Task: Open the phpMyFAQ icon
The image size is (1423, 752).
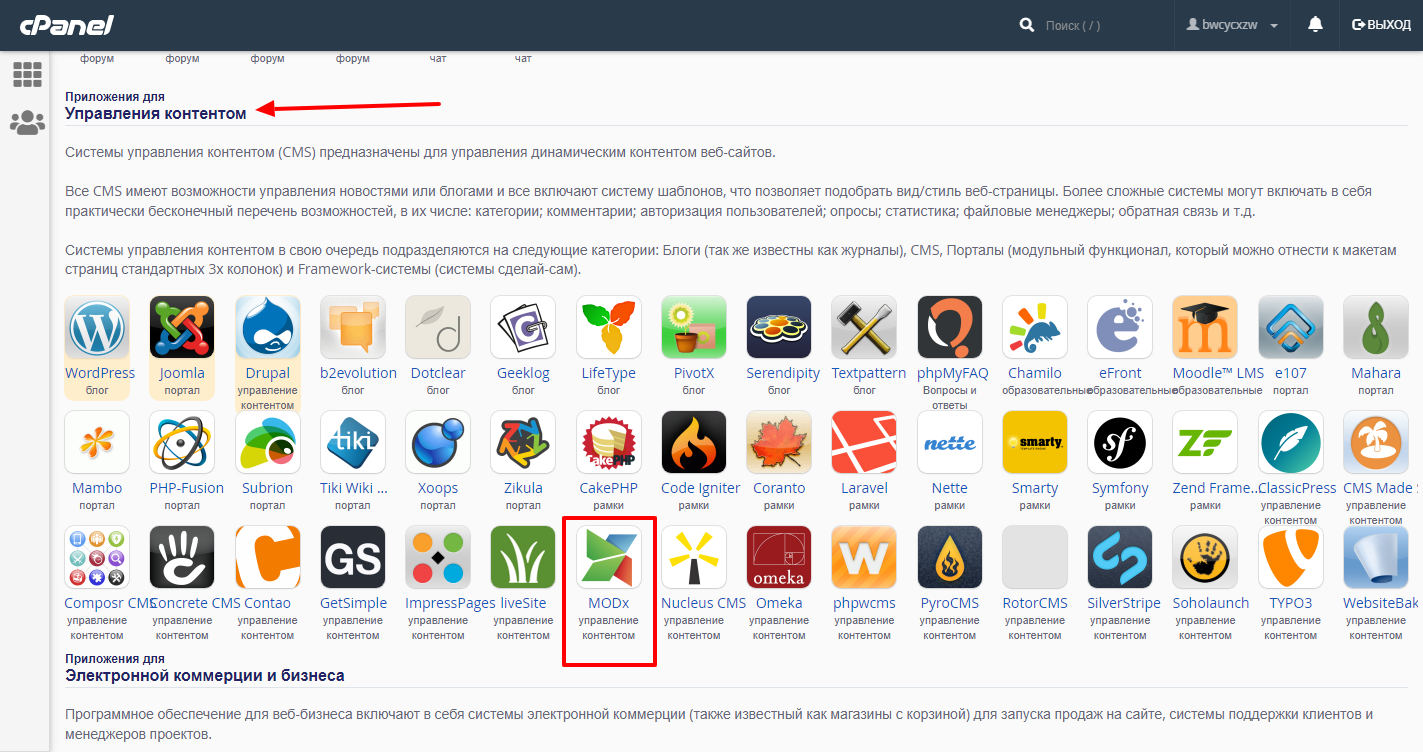Action: [x=950, y=328]
